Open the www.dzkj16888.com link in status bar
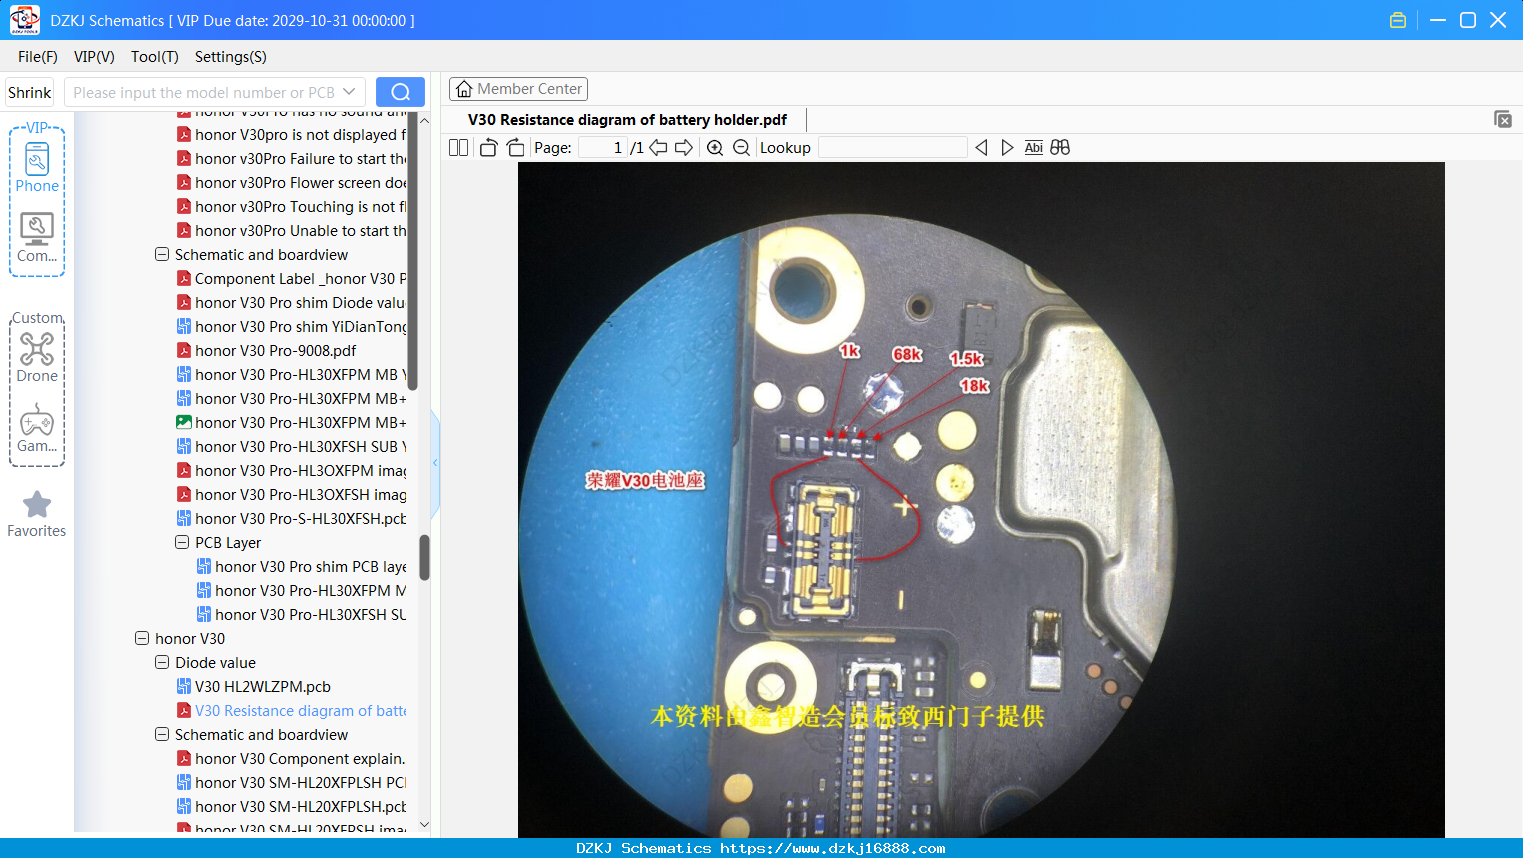The image size is (1523, 858). tap(833, 848)
